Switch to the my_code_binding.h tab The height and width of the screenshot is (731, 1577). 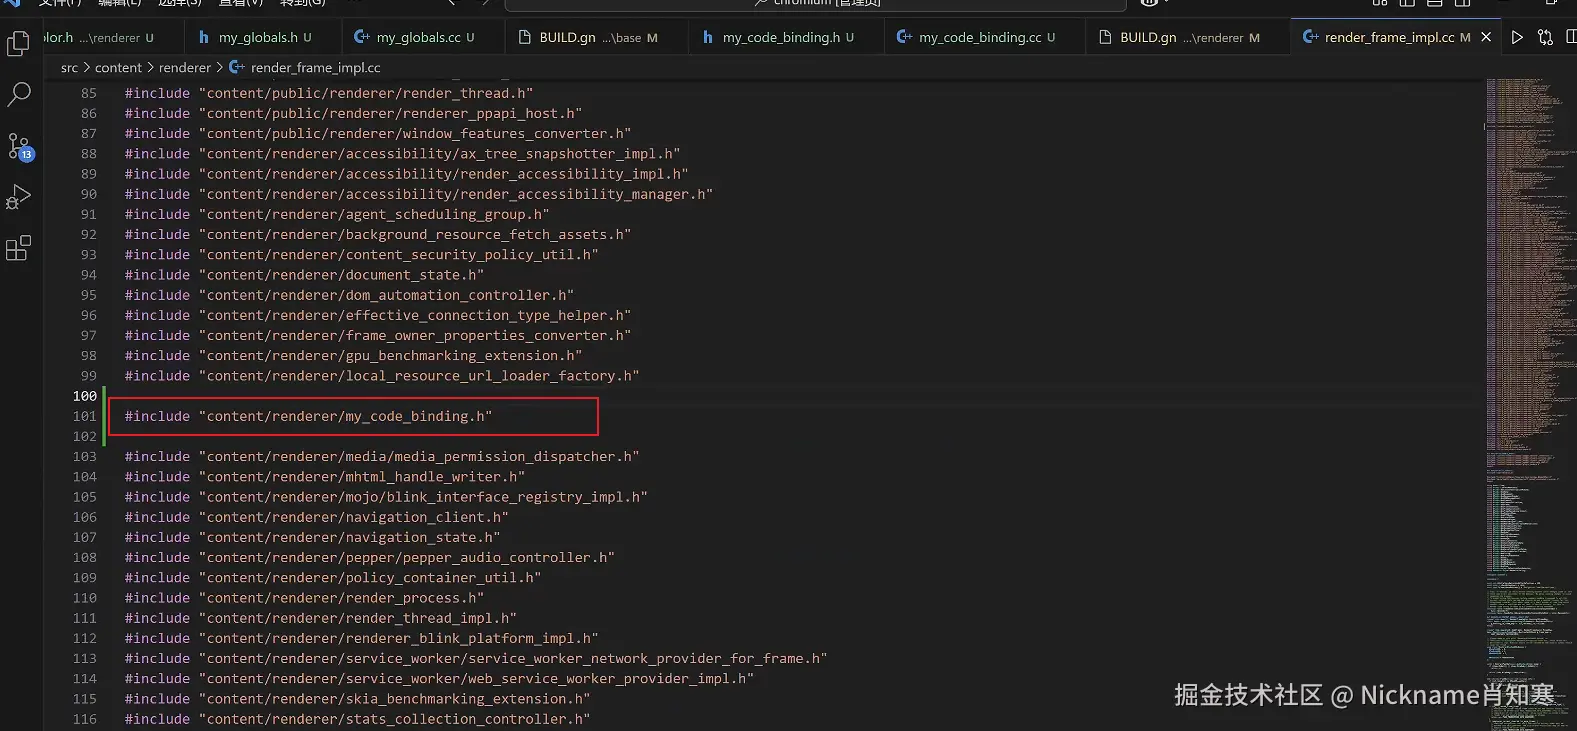(785, 37)
